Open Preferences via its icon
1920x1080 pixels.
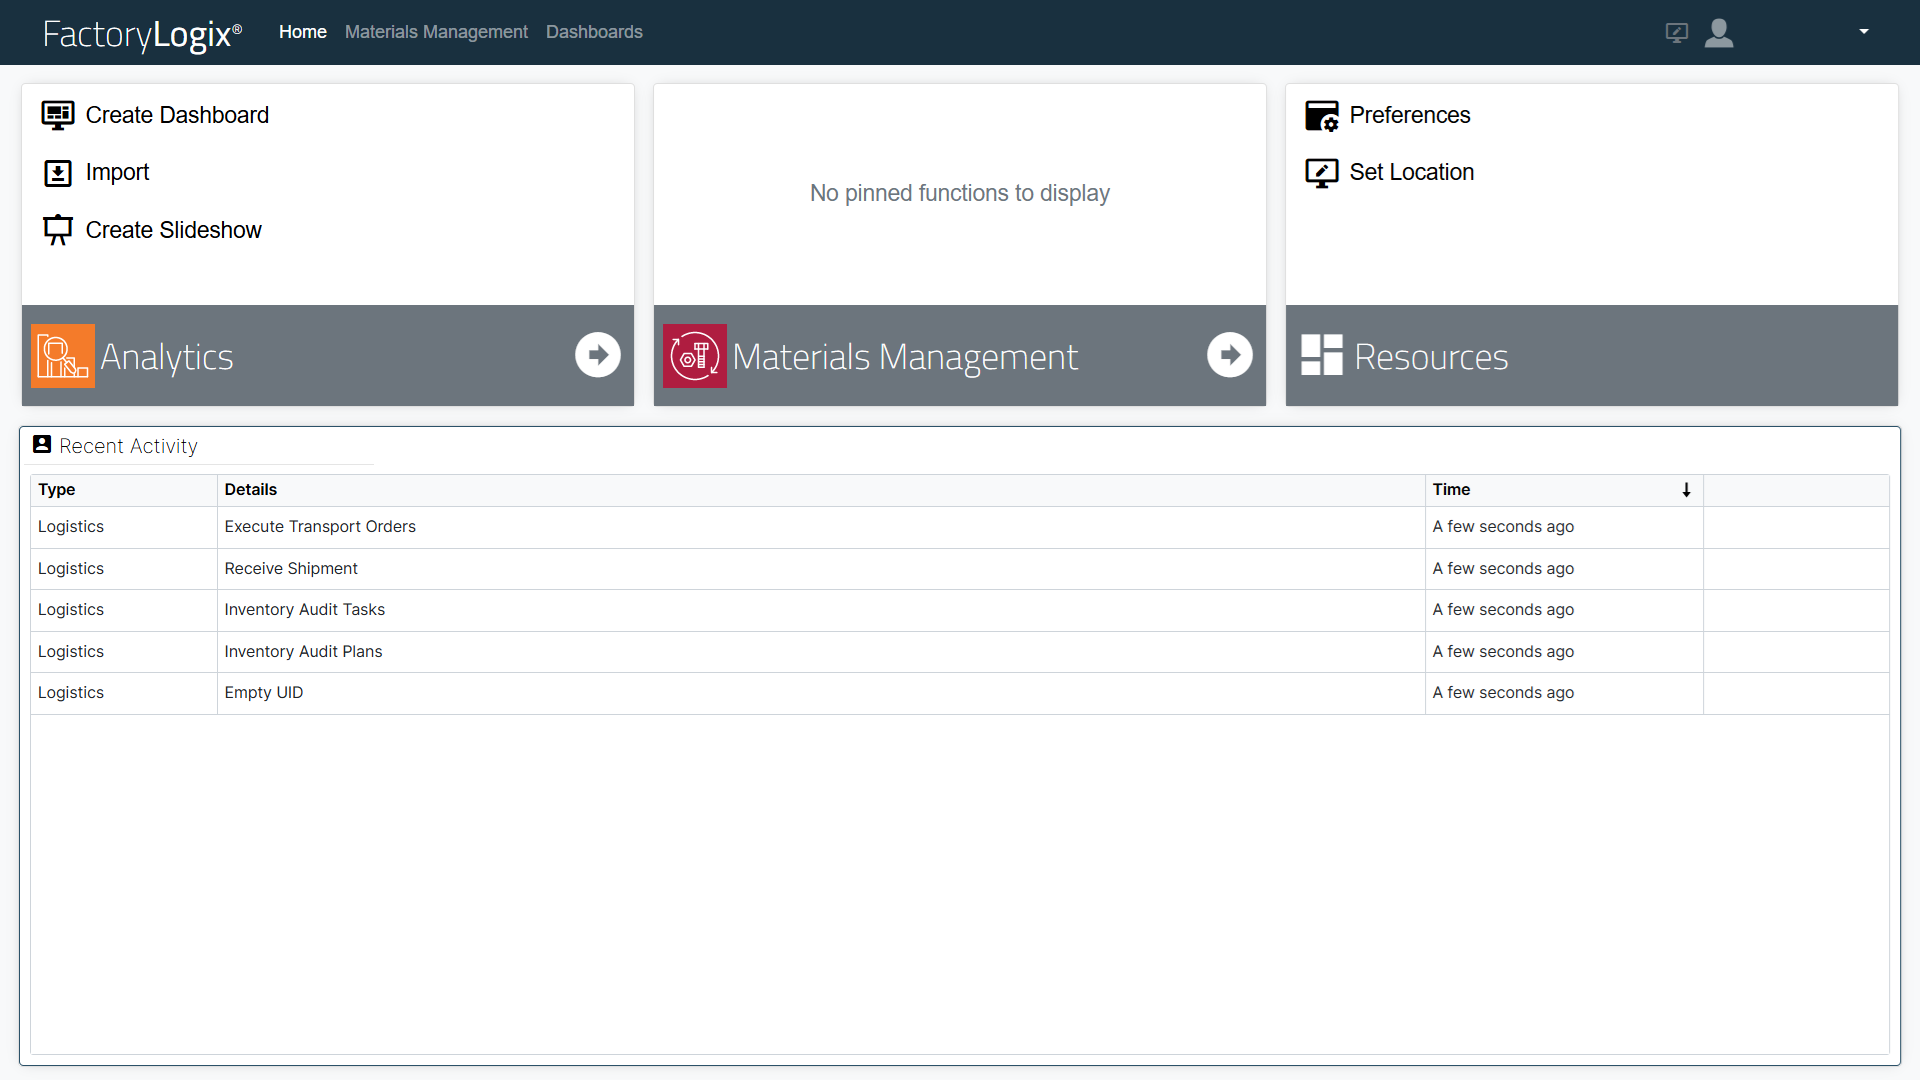pos(1322,115)
